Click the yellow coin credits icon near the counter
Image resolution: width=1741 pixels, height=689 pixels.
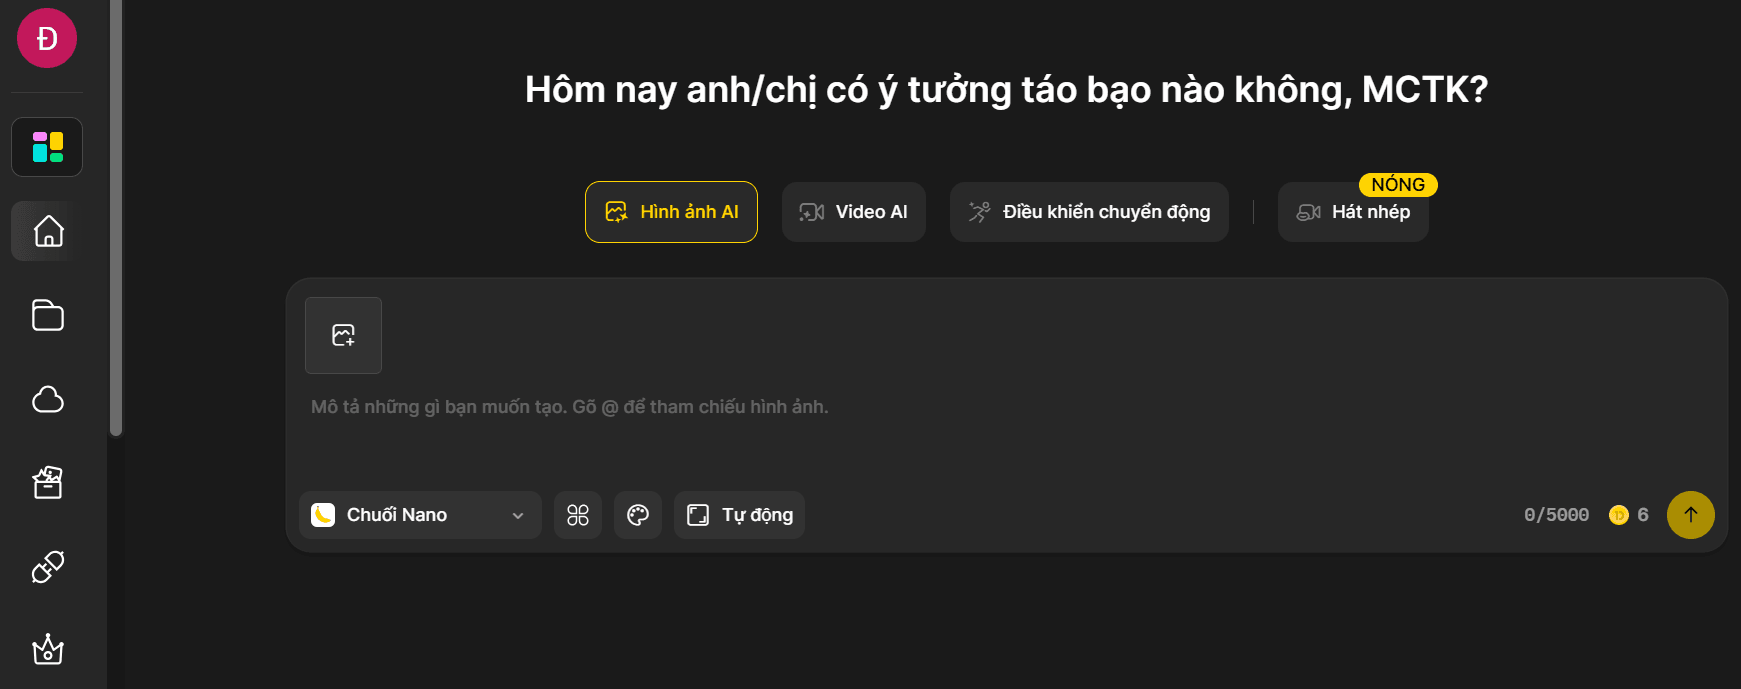[x=1619, y=514]
